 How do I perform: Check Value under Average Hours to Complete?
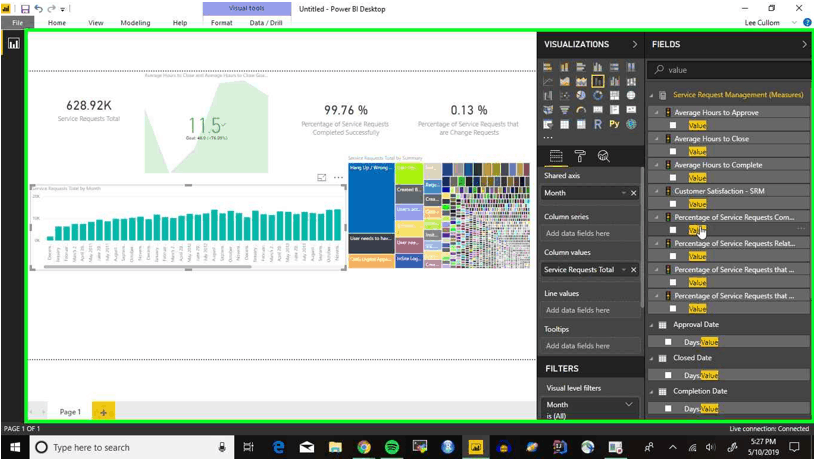(x=673, y=178)
